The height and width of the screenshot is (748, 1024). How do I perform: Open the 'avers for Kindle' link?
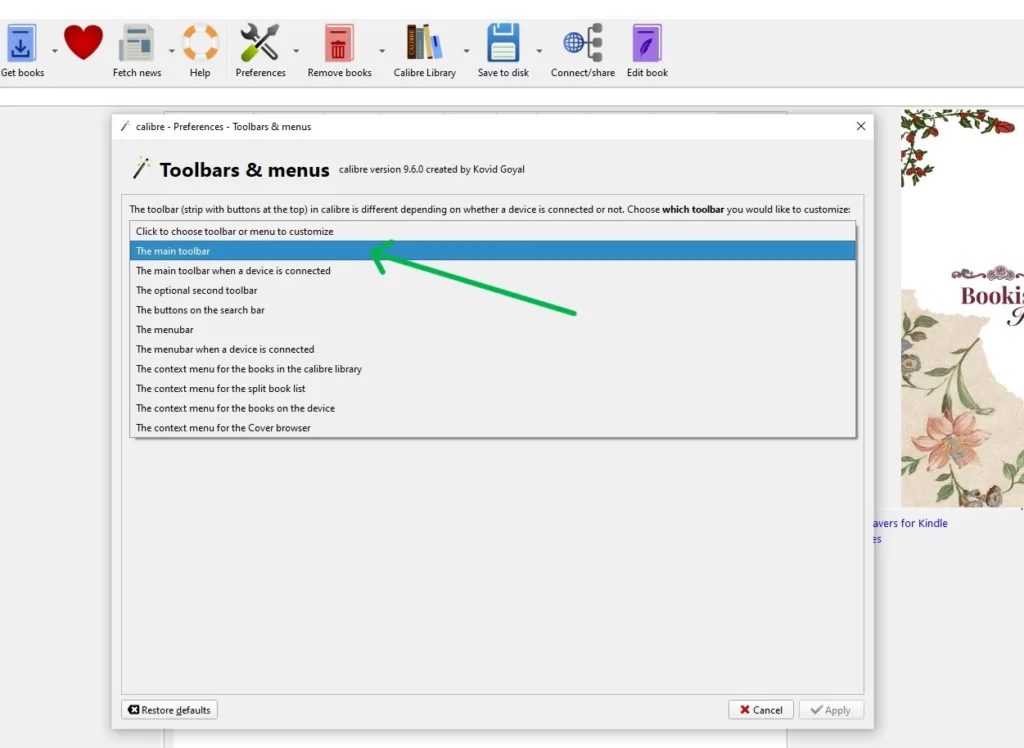click(910, 523)
